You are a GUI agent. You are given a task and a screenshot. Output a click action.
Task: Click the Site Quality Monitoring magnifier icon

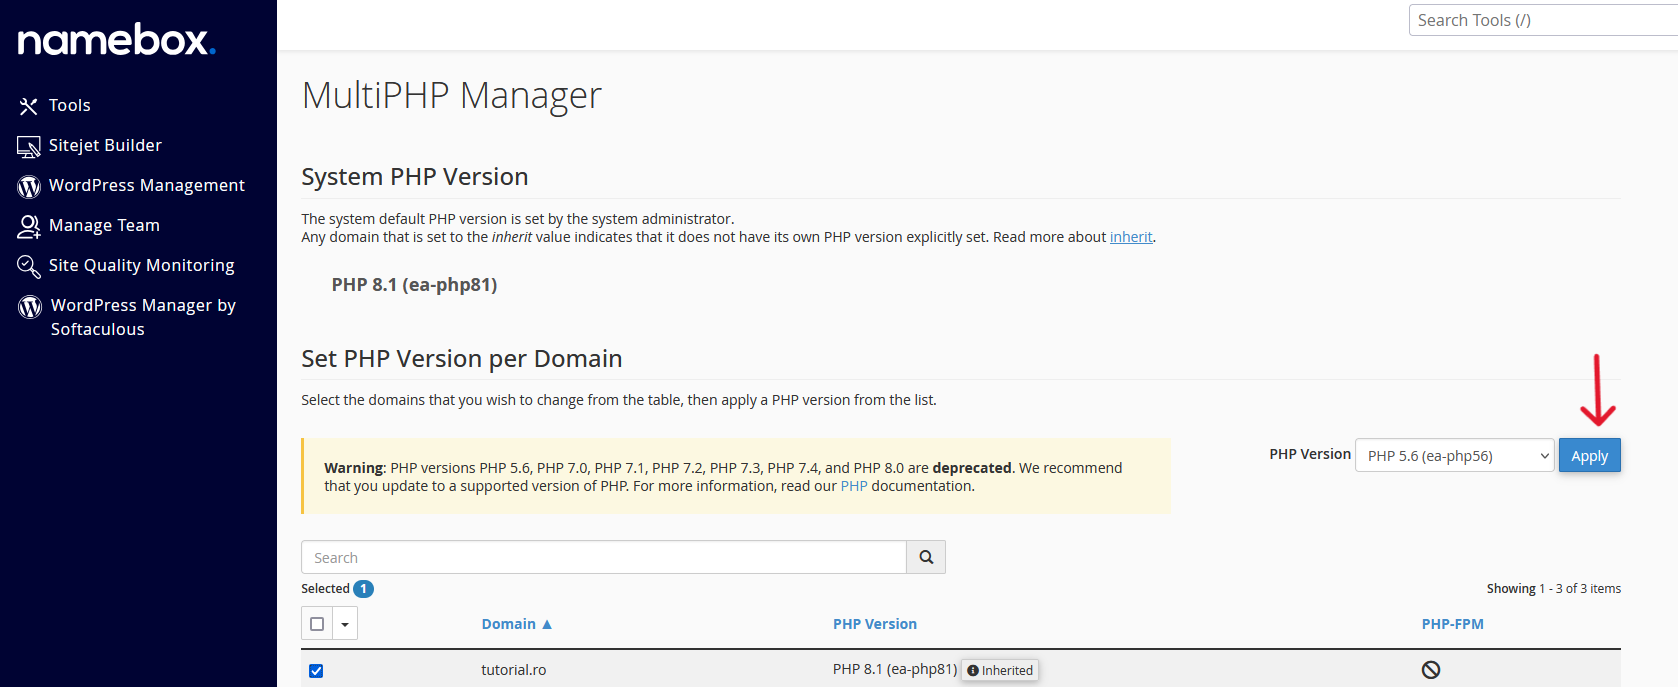click(x=29, y=267)
